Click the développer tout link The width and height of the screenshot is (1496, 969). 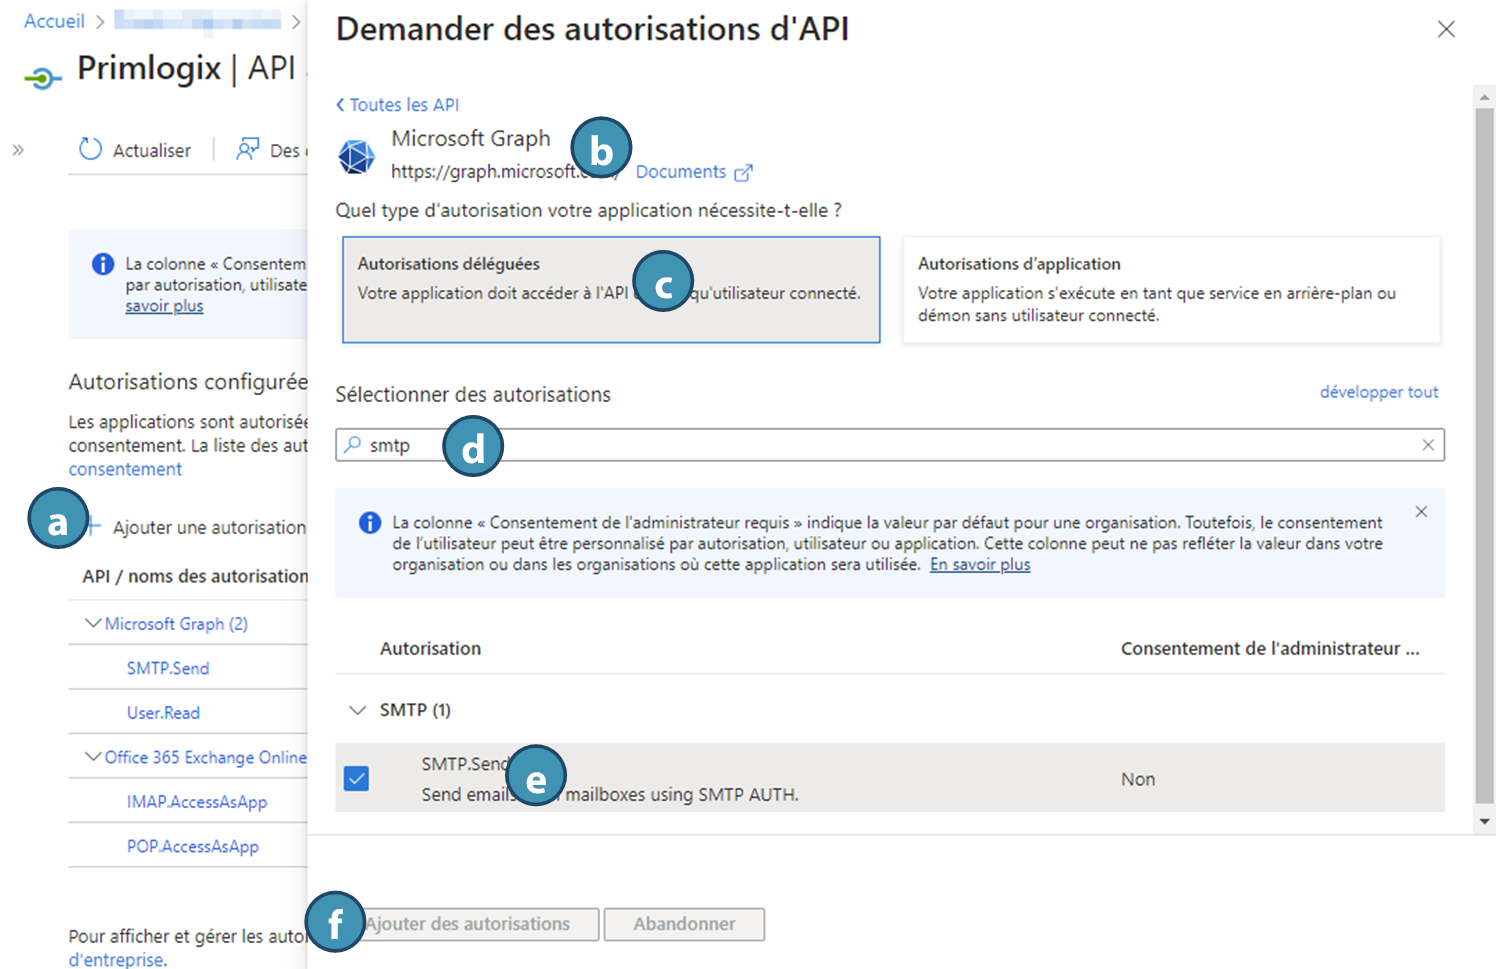(1378, 392)
